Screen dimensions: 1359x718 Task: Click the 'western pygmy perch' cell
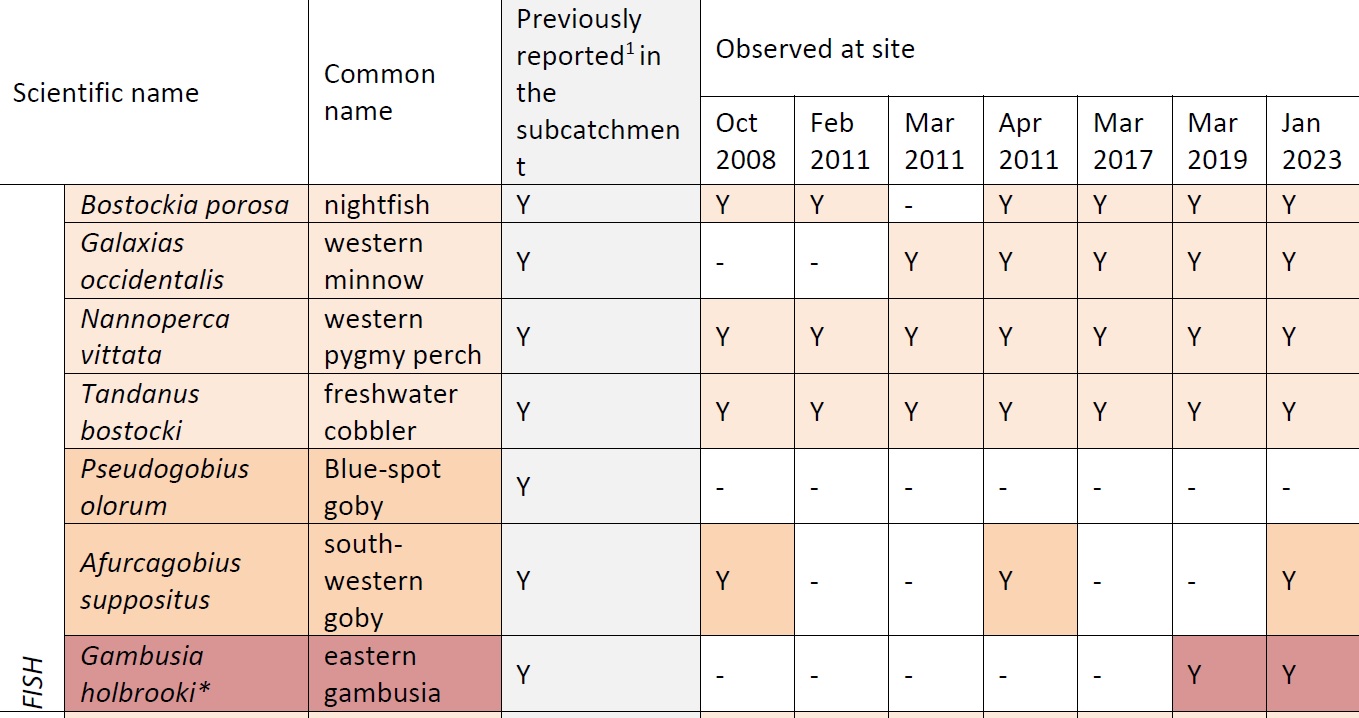[x=402, y=337]
